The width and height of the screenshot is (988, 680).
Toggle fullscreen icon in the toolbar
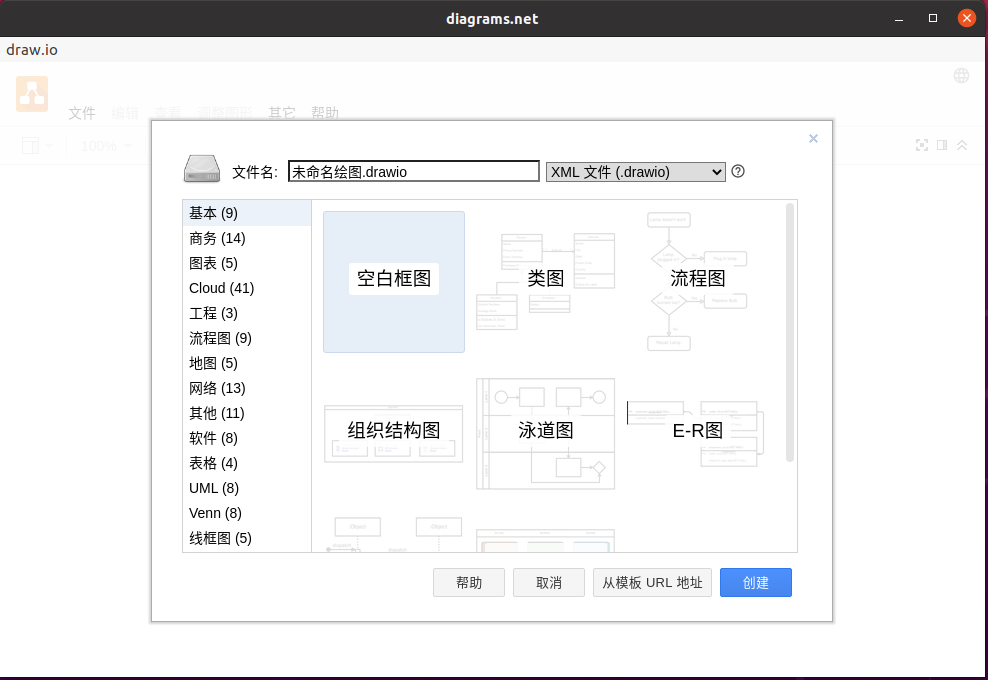922,146
